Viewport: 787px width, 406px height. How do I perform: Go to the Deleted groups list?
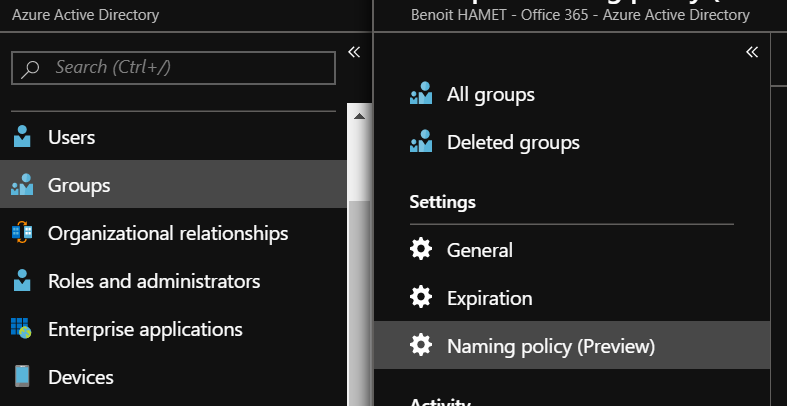(513, 143)
